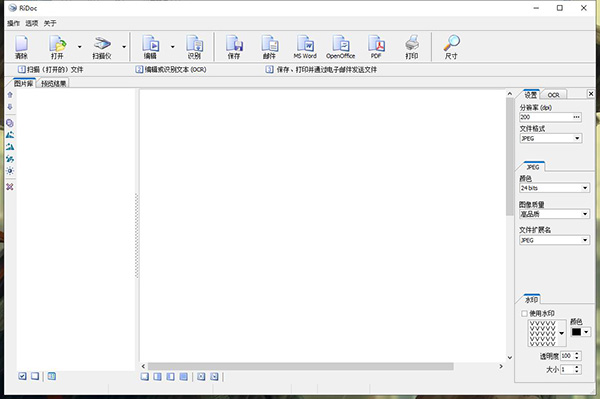Click the flip image icon in left sidebar
Screen dimensions: 600x399
[10, 159]
